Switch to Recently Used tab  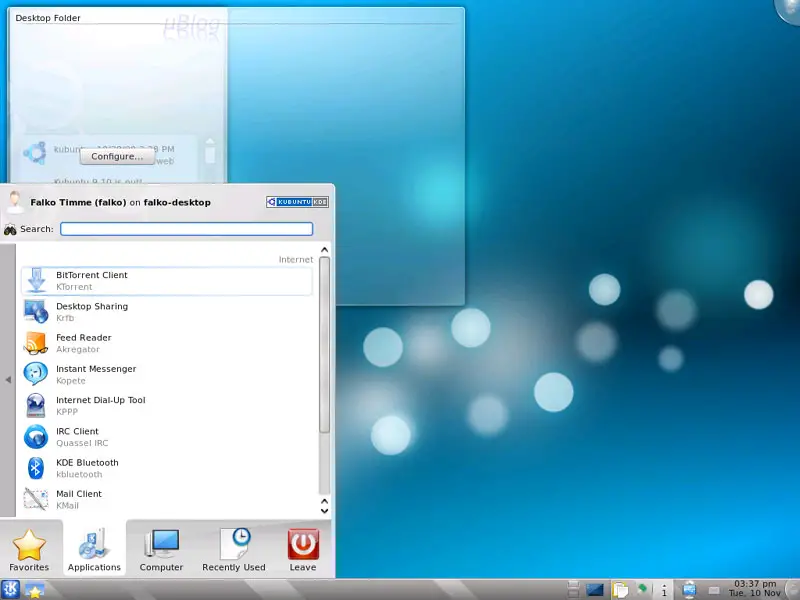coord(234,549)
